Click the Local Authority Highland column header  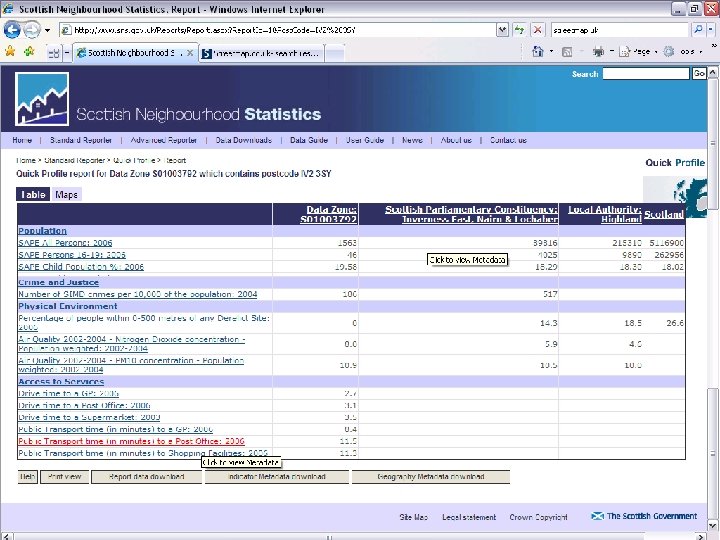tap(605, 214)
